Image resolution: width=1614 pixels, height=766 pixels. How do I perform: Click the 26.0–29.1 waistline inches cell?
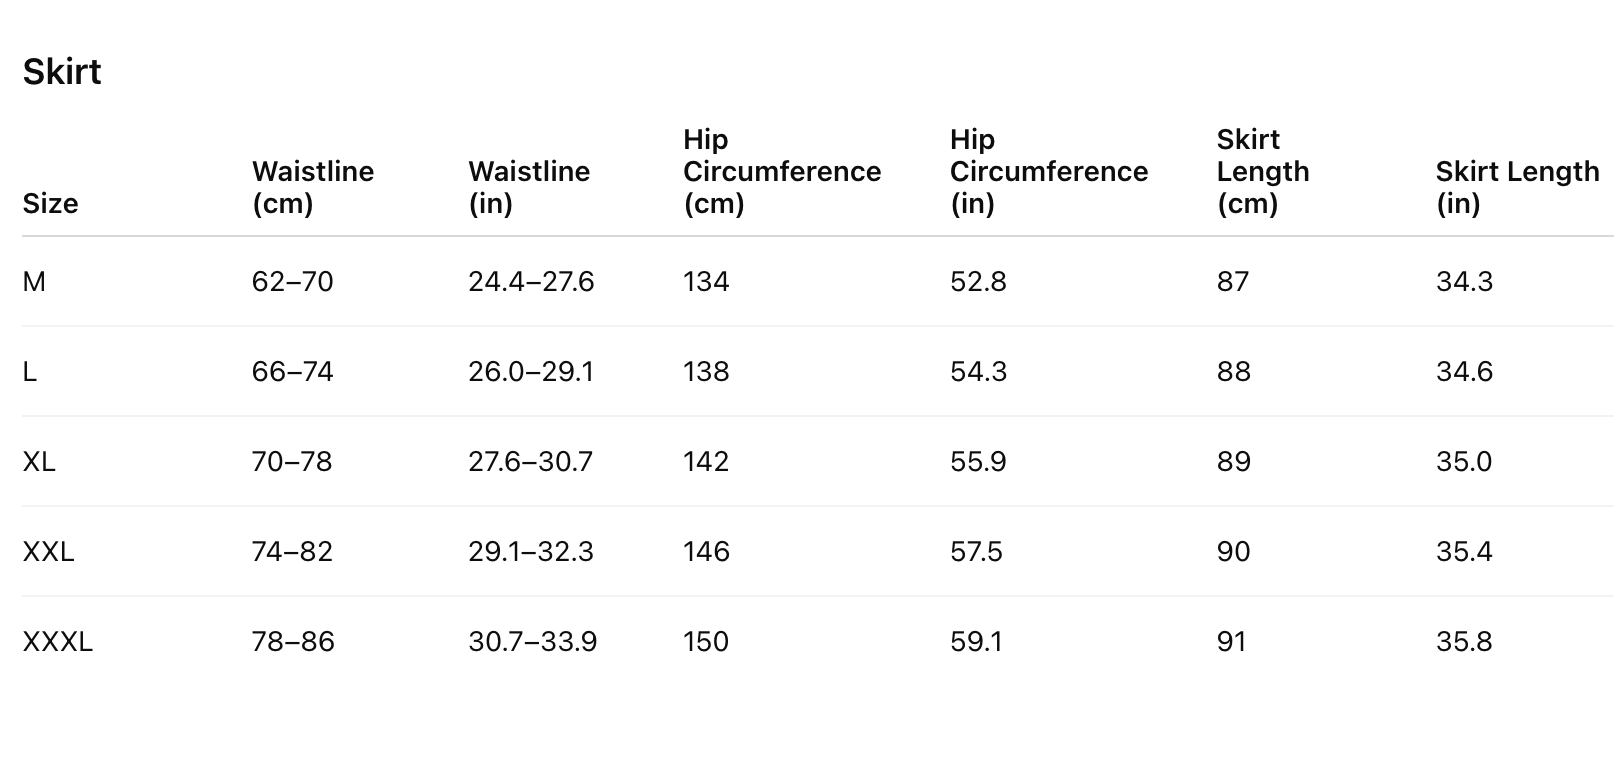531,372
